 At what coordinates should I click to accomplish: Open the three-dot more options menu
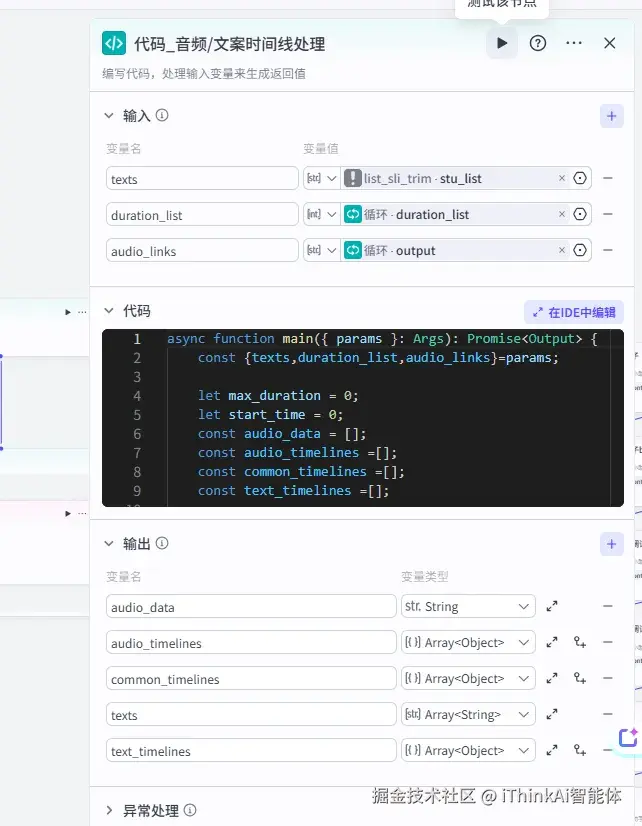[x=574, y=43]
